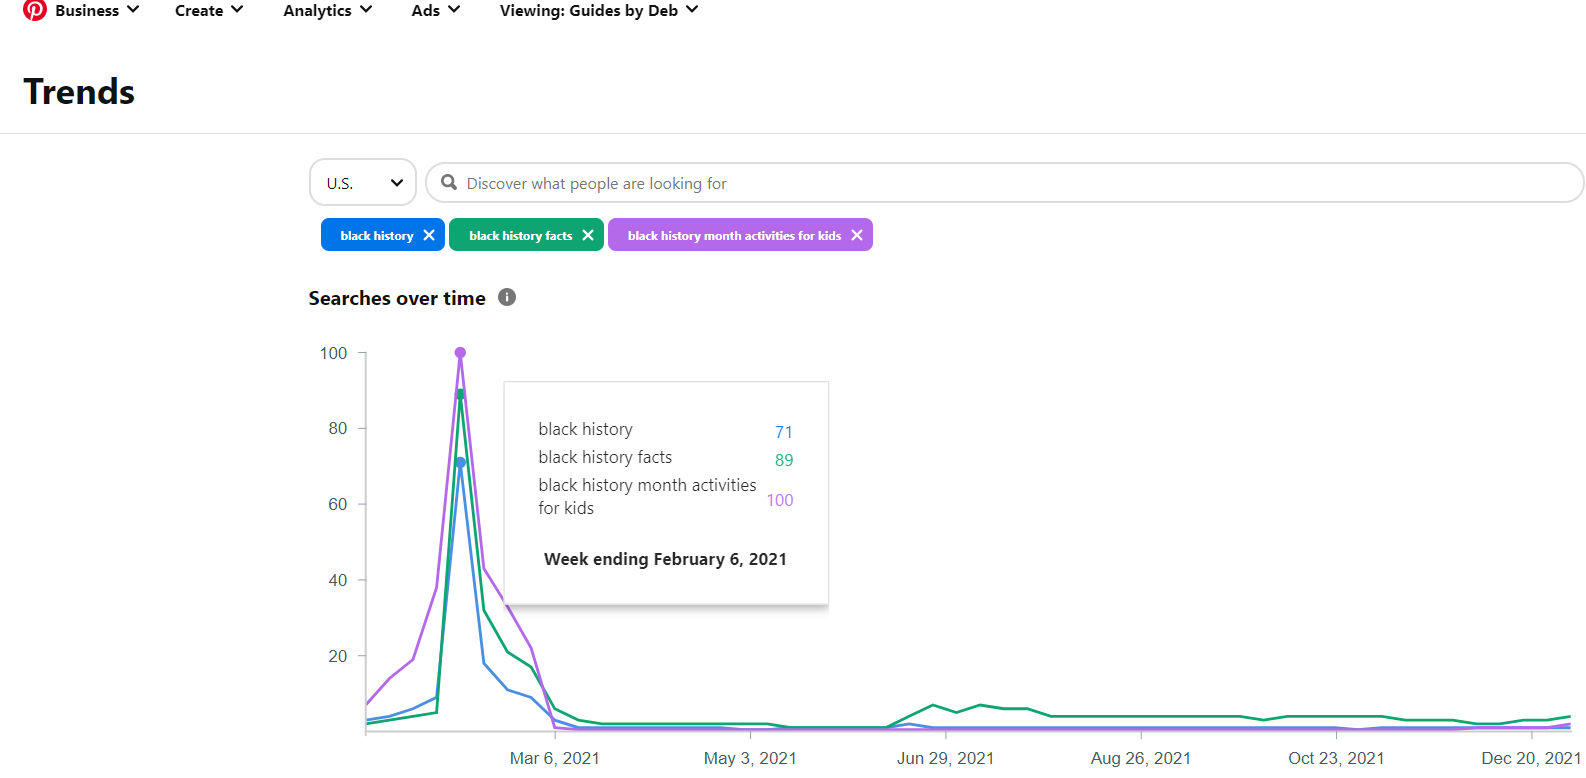Click the Aug 26, 2021 axis label
The width and height of the screenshot is (1586, 778).
coord(1141,758)
